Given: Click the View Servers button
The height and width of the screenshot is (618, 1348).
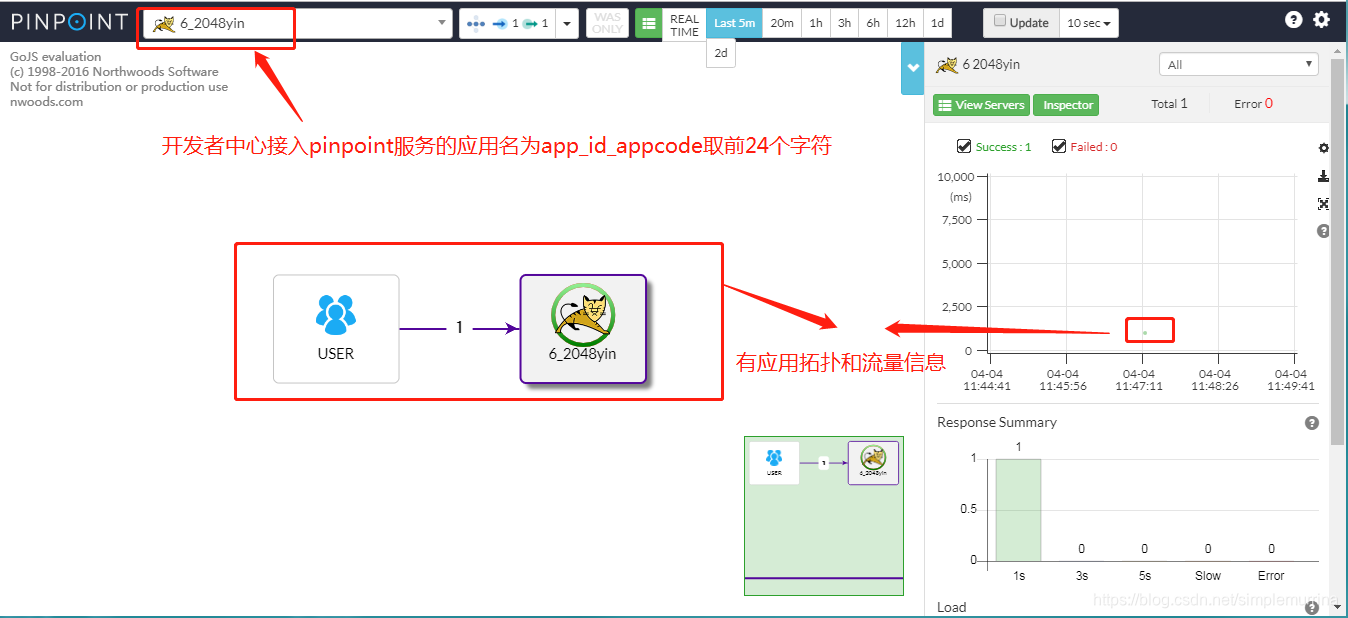Looking at the screenshot, I should point(980,104).
